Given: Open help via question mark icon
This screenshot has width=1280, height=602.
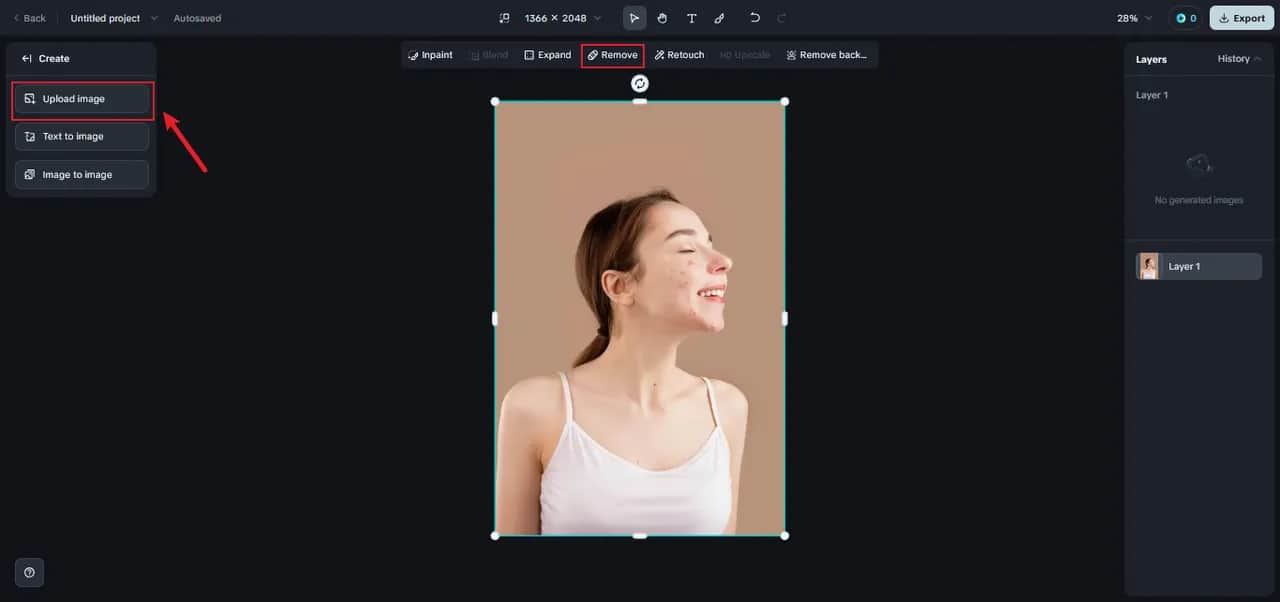Looking at the screenshot, I should pos(29,573).
